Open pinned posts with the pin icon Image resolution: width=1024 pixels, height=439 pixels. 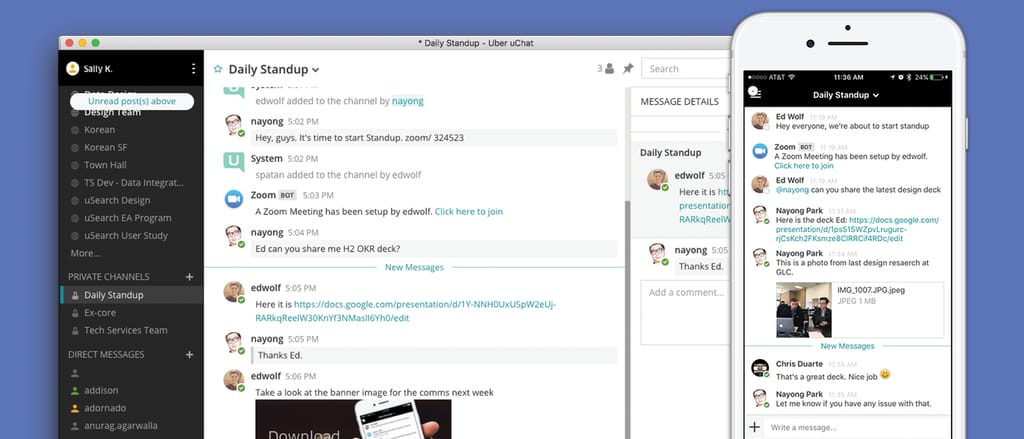pyautogui.click(x=628, y=69)
